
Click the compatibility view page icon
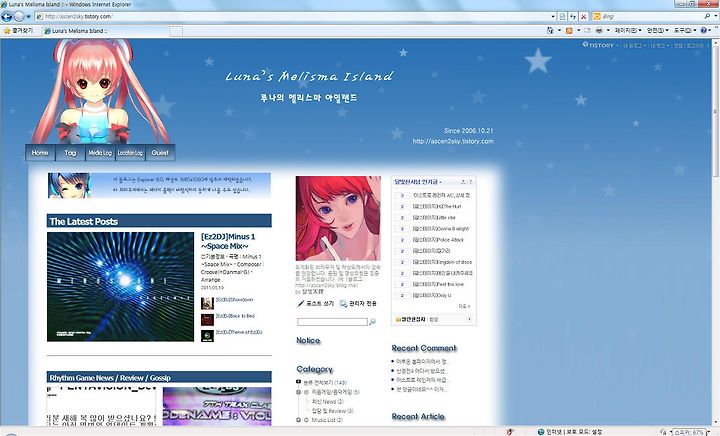point(562,17)
